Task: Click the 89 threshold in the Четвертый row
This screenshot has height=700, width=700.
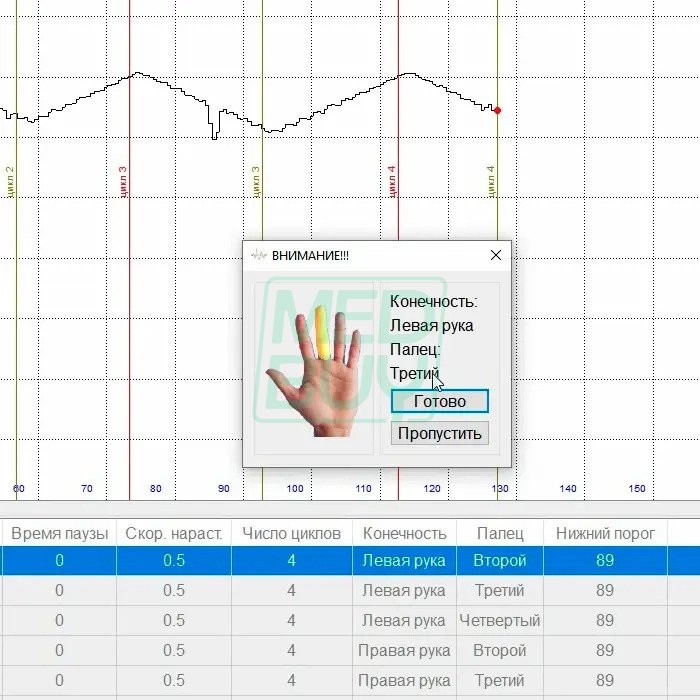Action: click(x=605, y=620)
